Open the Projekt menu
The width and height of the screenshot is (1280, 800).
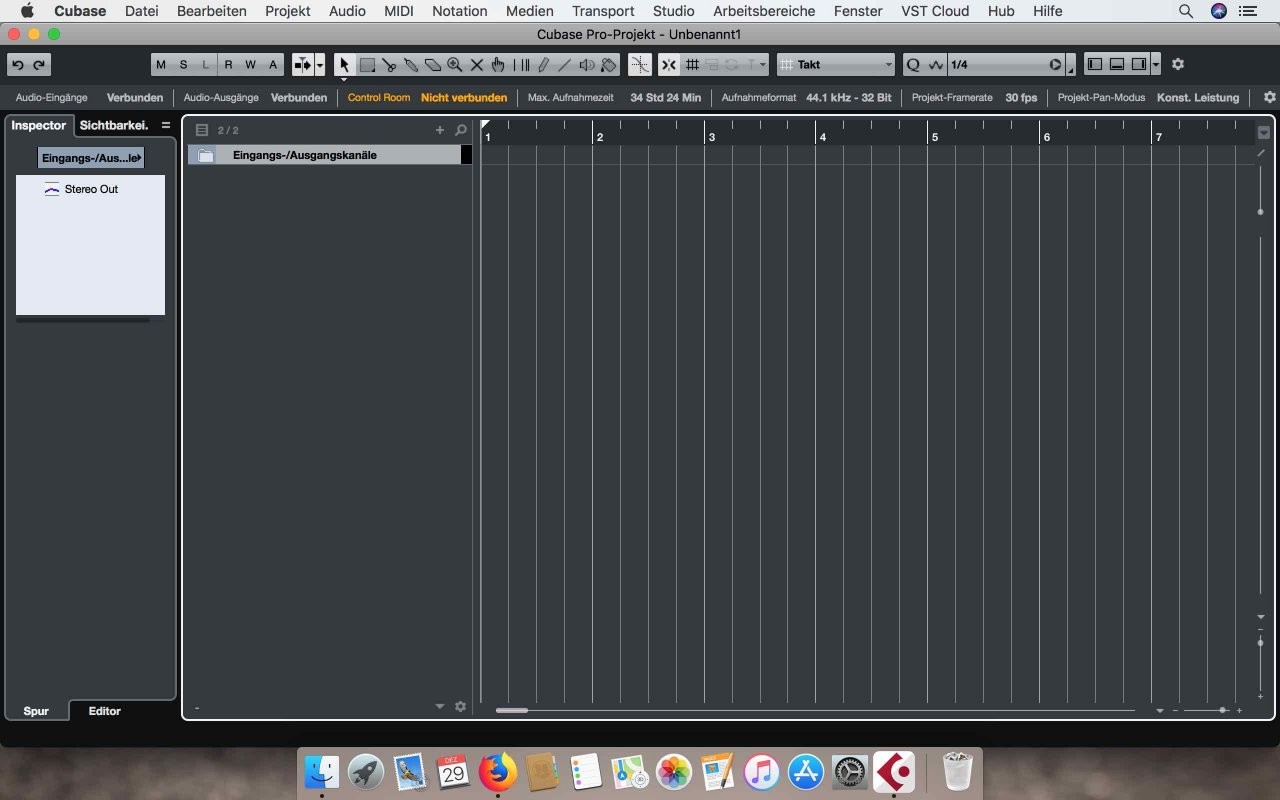pos(288,11)
